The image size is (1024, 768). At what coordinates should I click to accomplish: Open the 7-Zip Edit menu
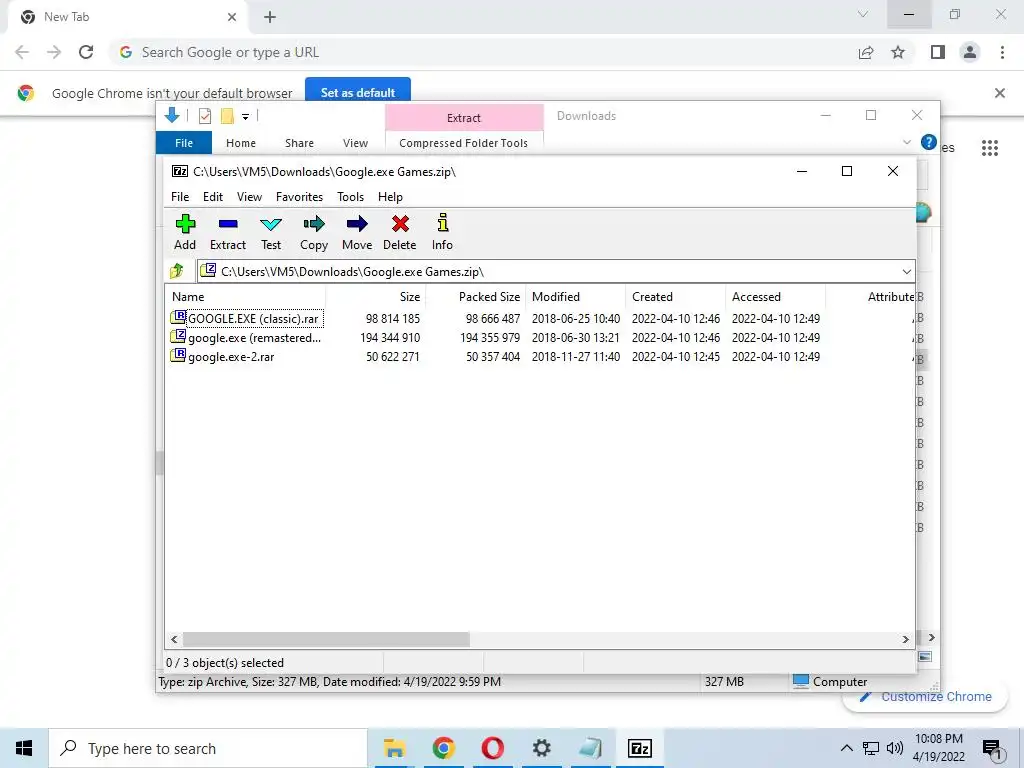tap(213, 197)
